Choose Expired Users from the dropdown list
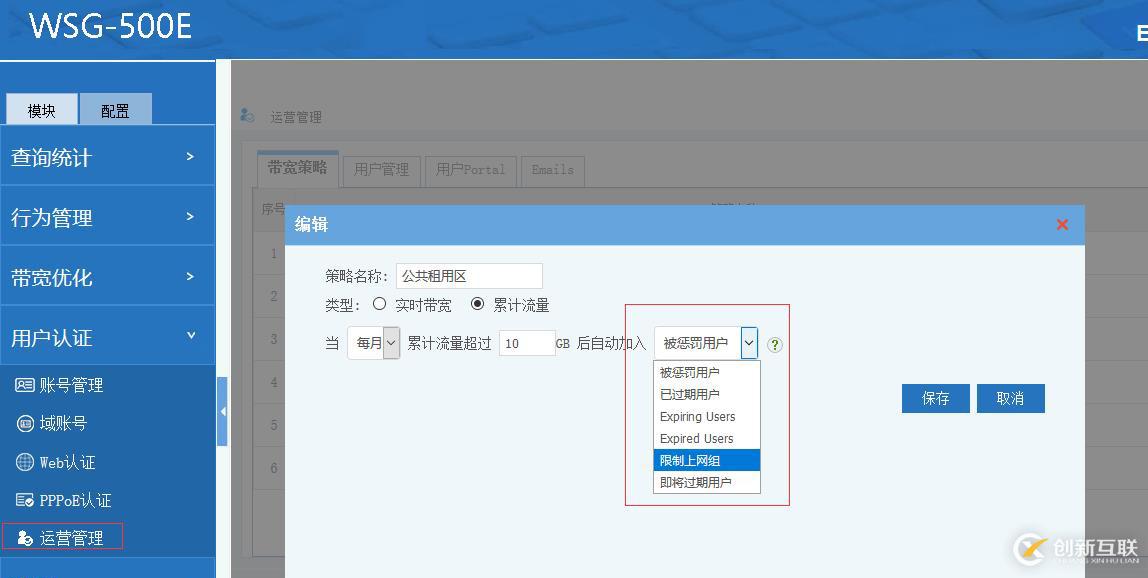The image size is (1148, 578). coord(707,438)
